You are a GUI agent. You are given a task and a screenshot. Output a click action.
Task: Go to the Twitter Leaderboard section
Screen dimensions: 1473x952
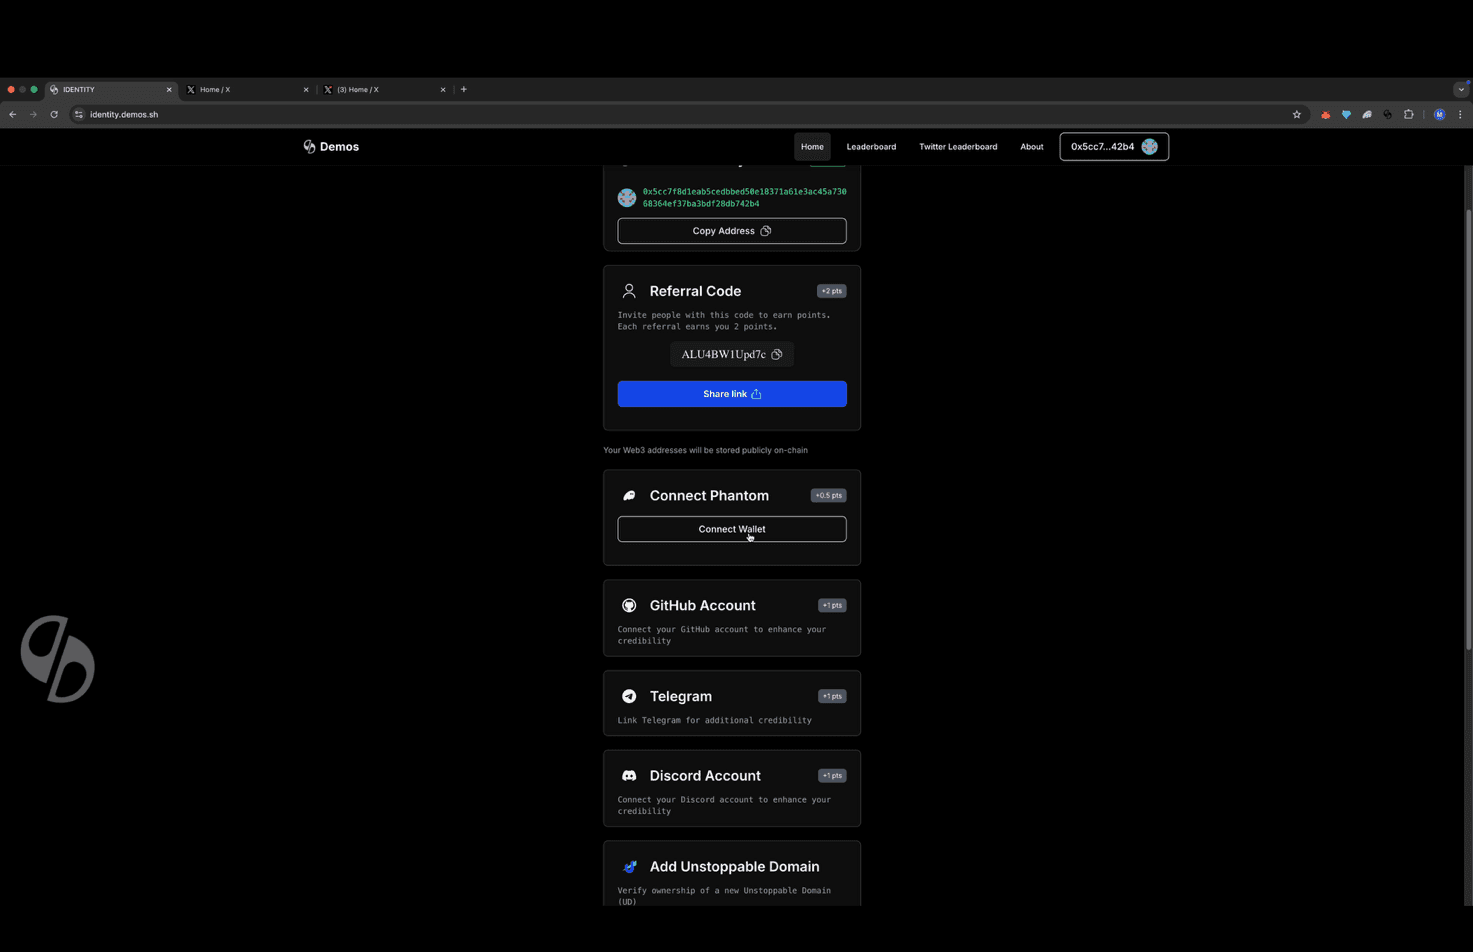click(x=957, y=146)
